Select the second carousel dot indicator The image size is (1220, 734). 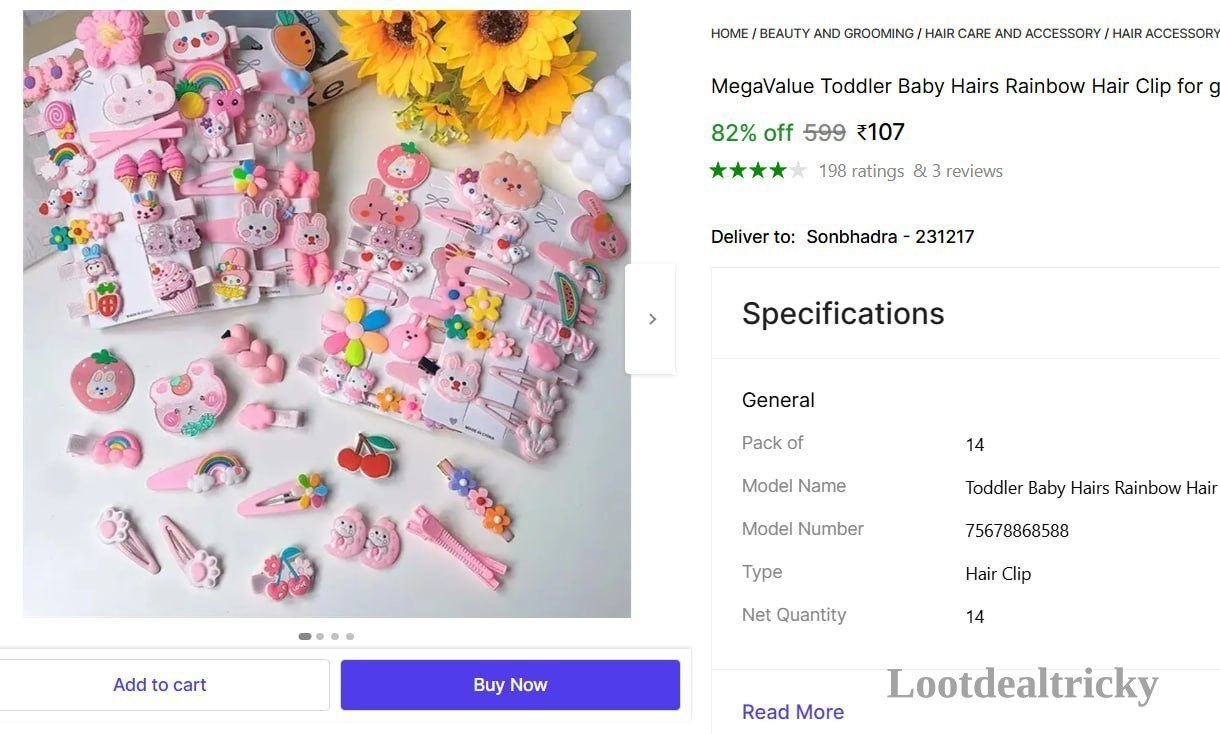(x=320, y=636)
